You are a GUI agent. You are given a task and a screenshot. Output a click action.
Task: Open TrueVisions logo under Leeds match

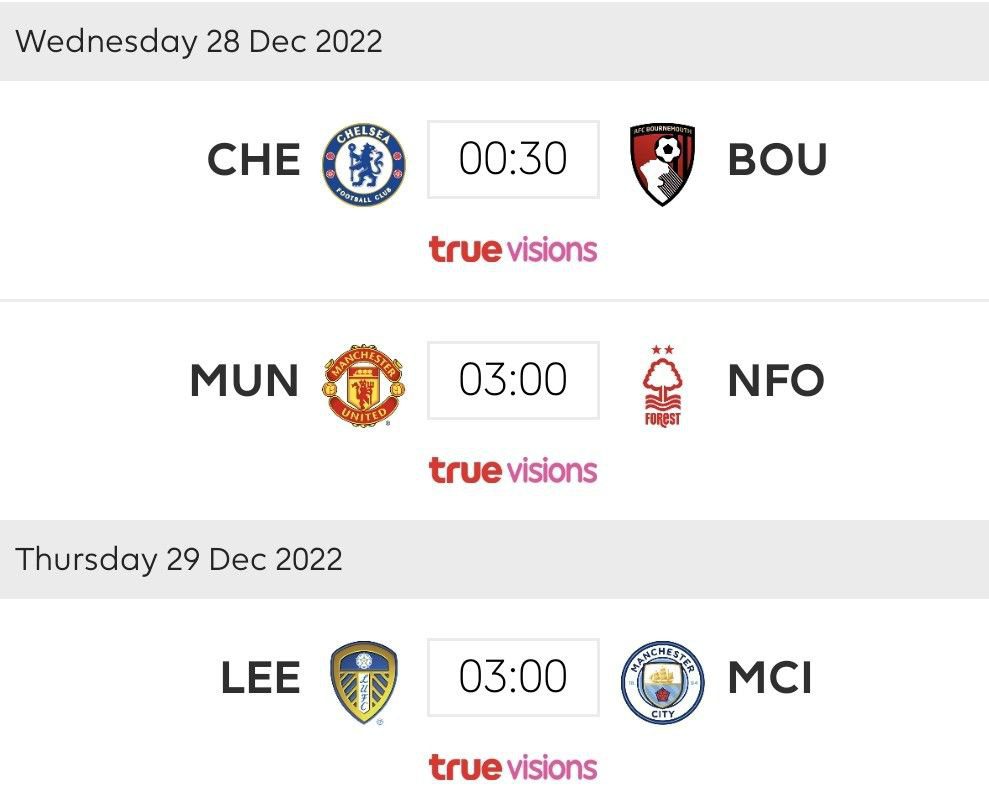pyautogui.click(x=513, y=767)
